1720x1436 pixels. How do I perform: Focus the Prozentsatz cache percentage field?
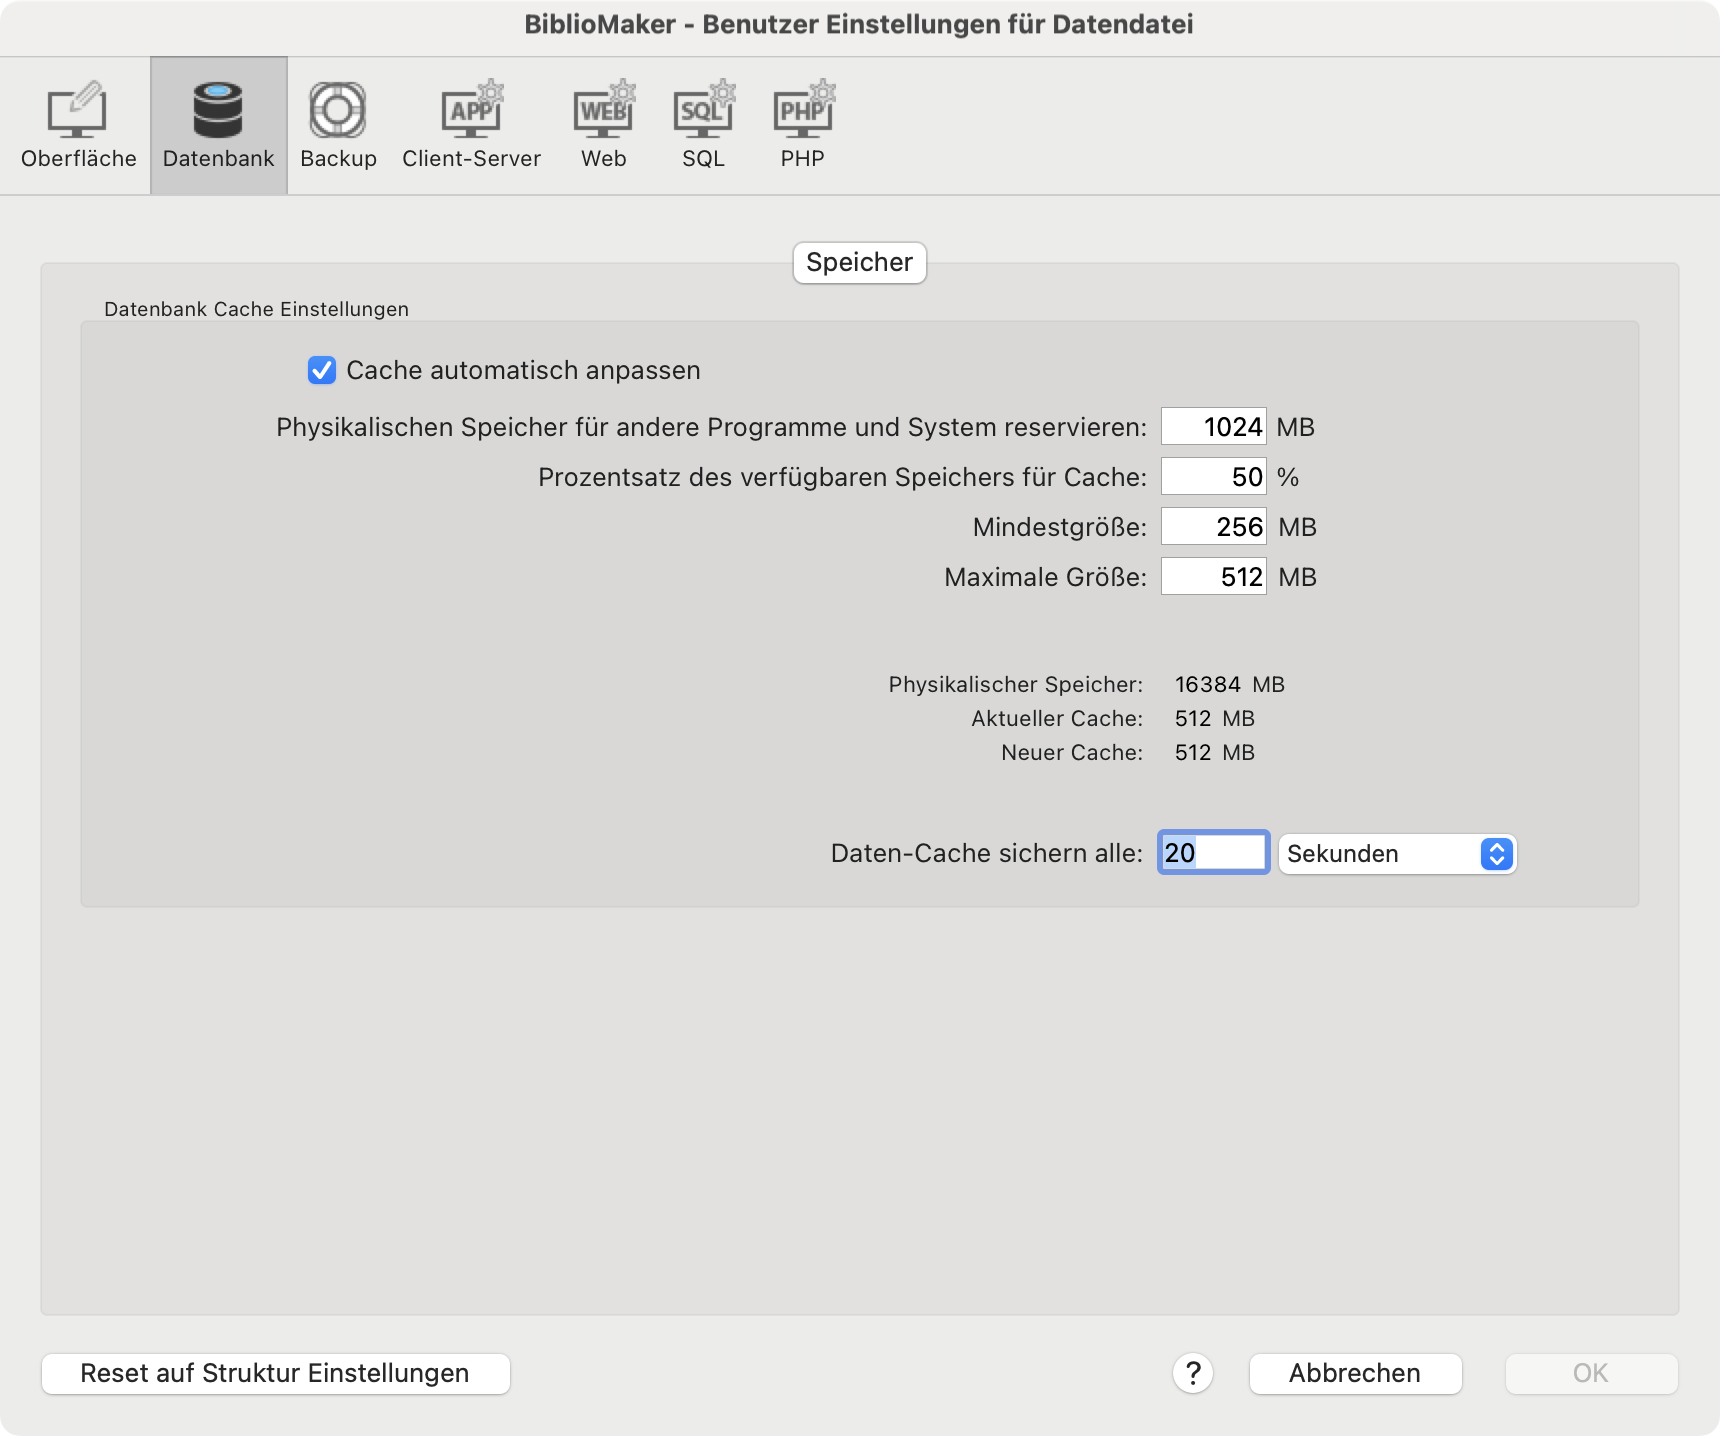pos(1213,477)
